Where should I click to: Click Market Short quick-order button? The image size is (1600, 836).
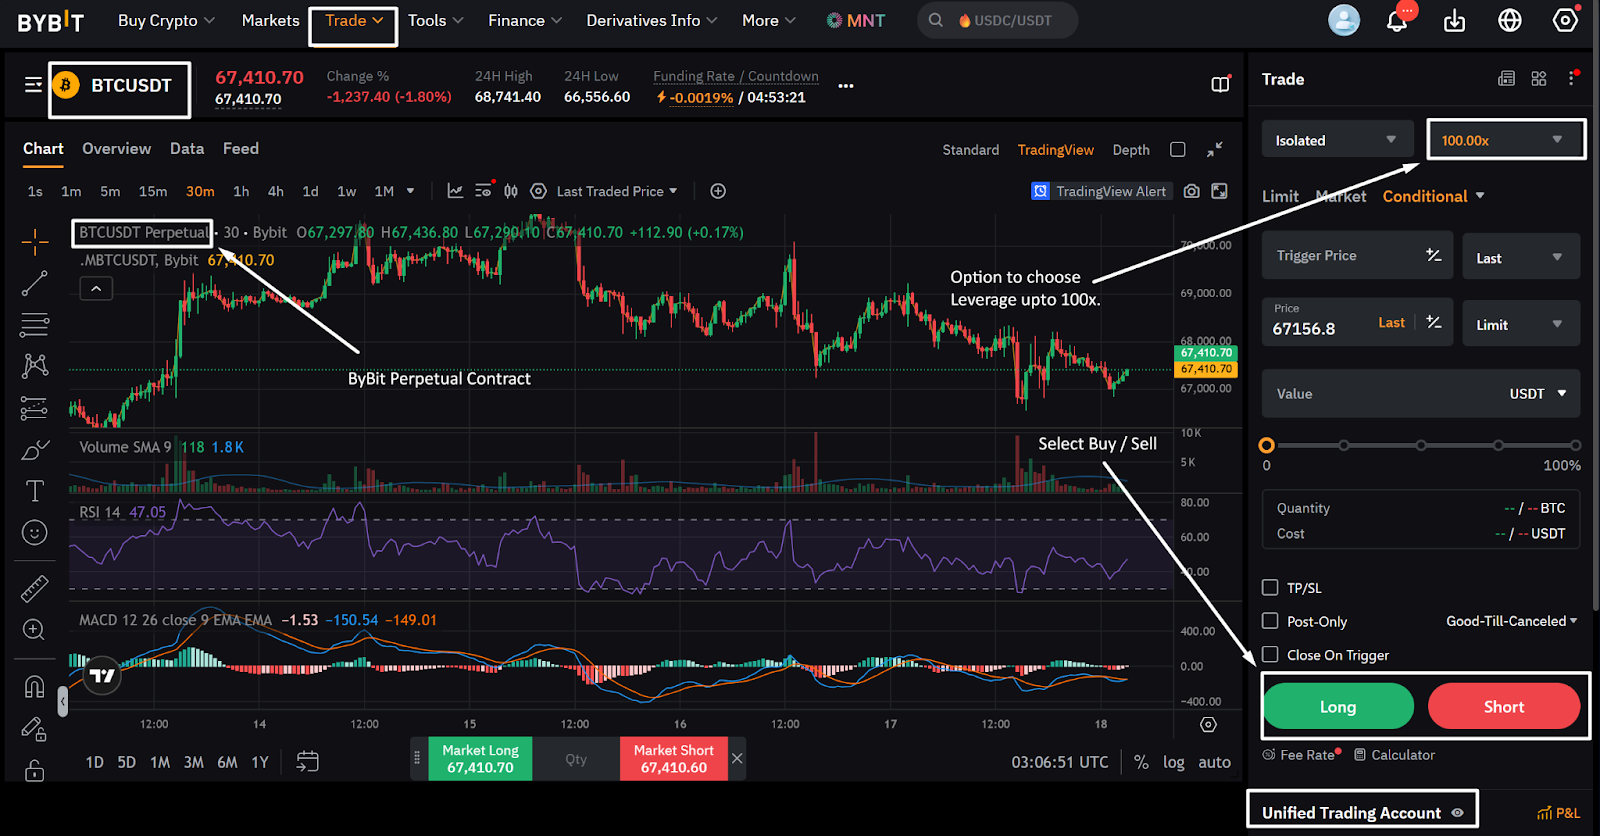(674, 759)
